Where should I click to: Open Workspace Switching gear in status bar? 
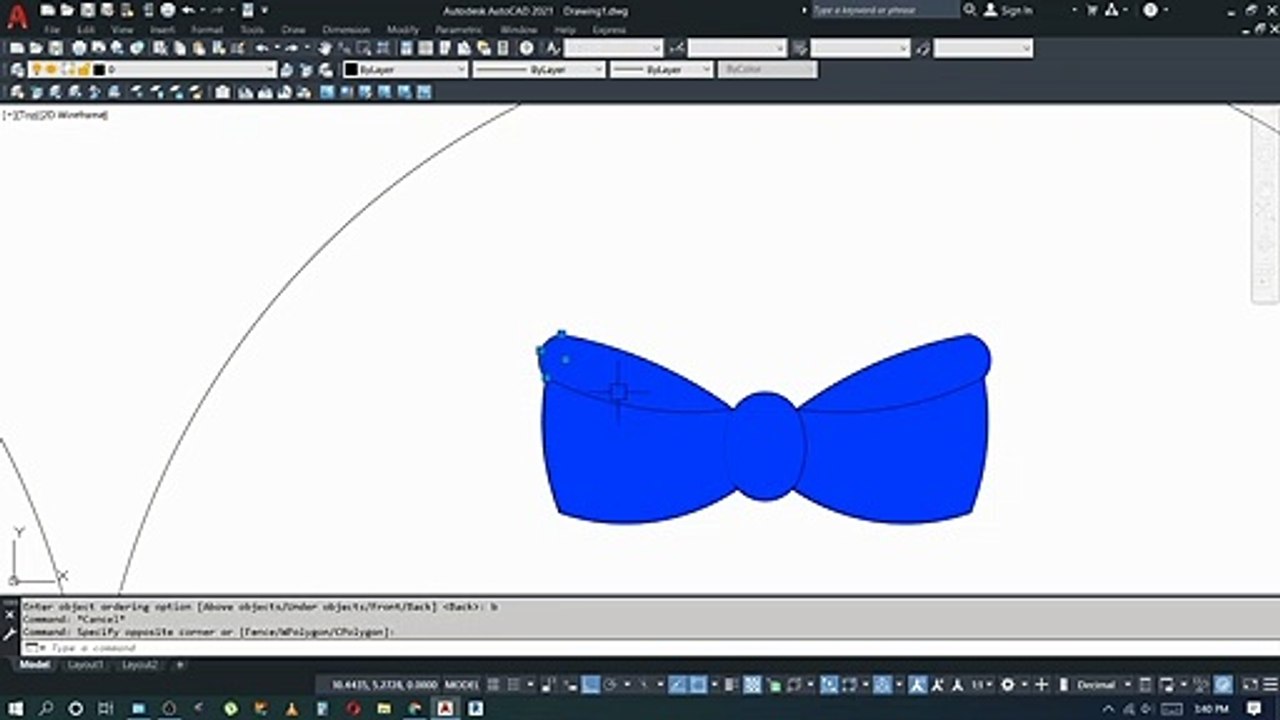click(x=1008, y=685)
